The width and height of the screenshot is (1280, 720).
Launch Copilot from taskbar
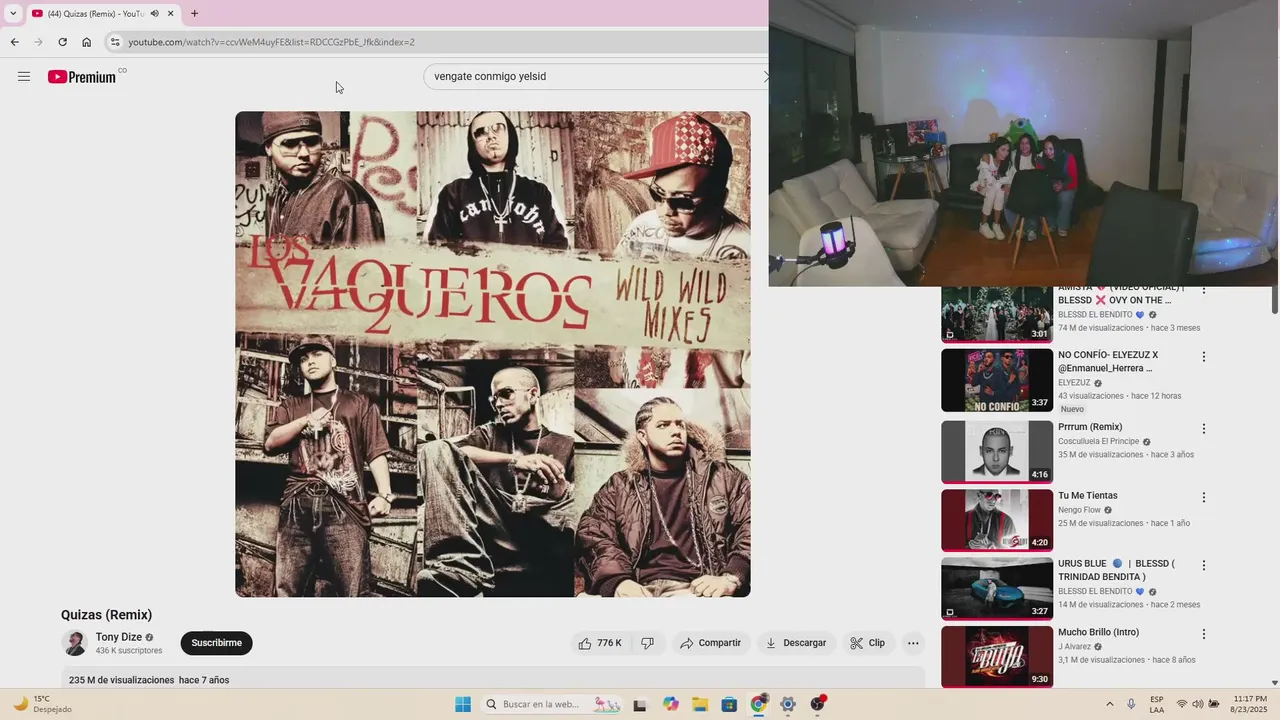pyautogui.click(x=670, y=704)
